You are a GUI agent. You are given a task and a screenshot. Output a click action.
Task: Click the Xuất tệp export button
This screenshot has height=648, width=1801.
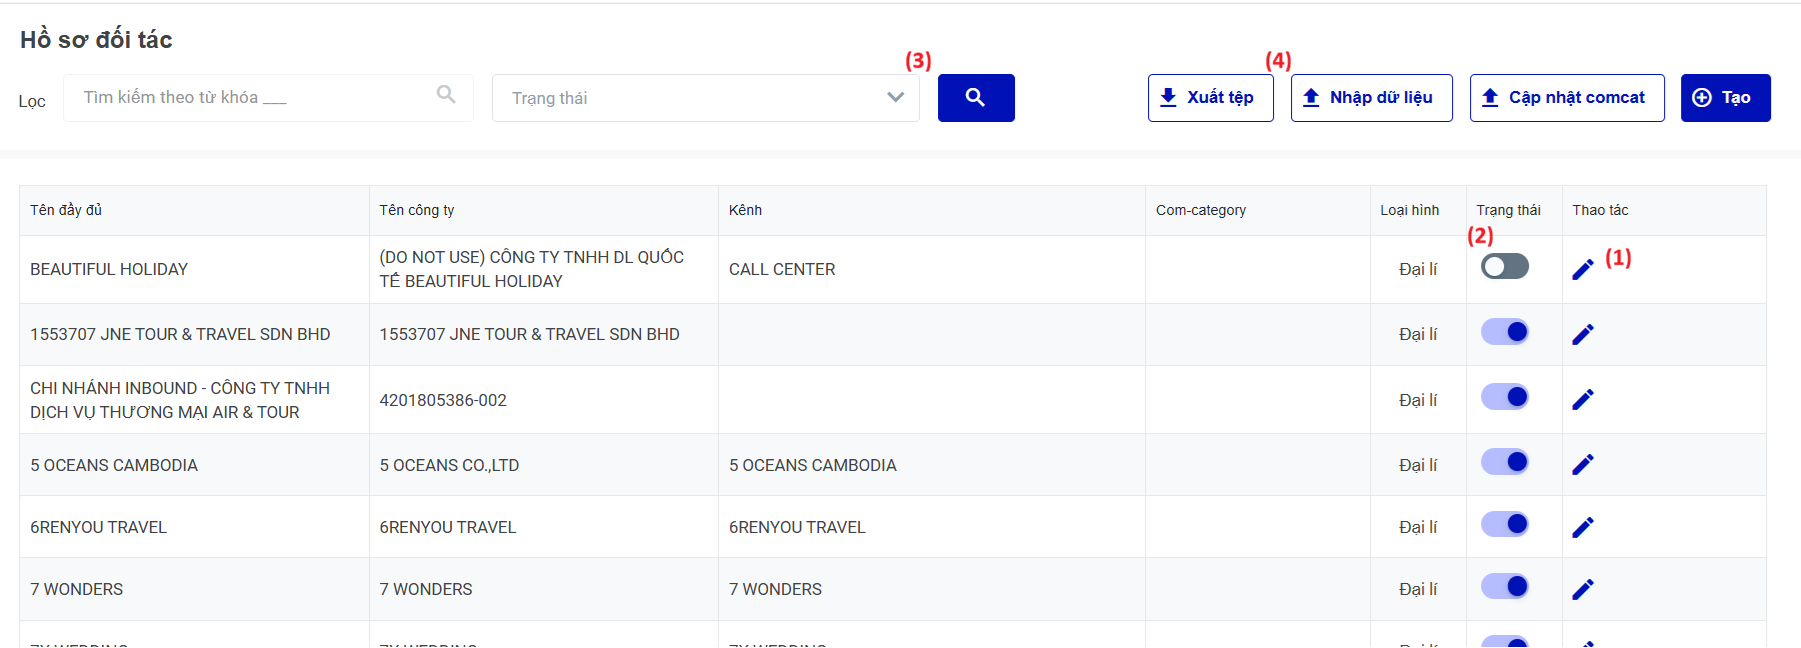click(x=1211, y=98)
